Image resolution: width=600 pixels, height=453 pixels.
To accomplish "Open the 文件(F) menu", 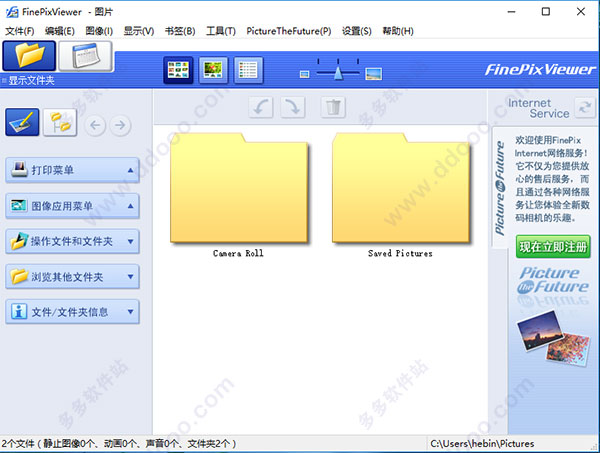I will (x=20, y=31).
